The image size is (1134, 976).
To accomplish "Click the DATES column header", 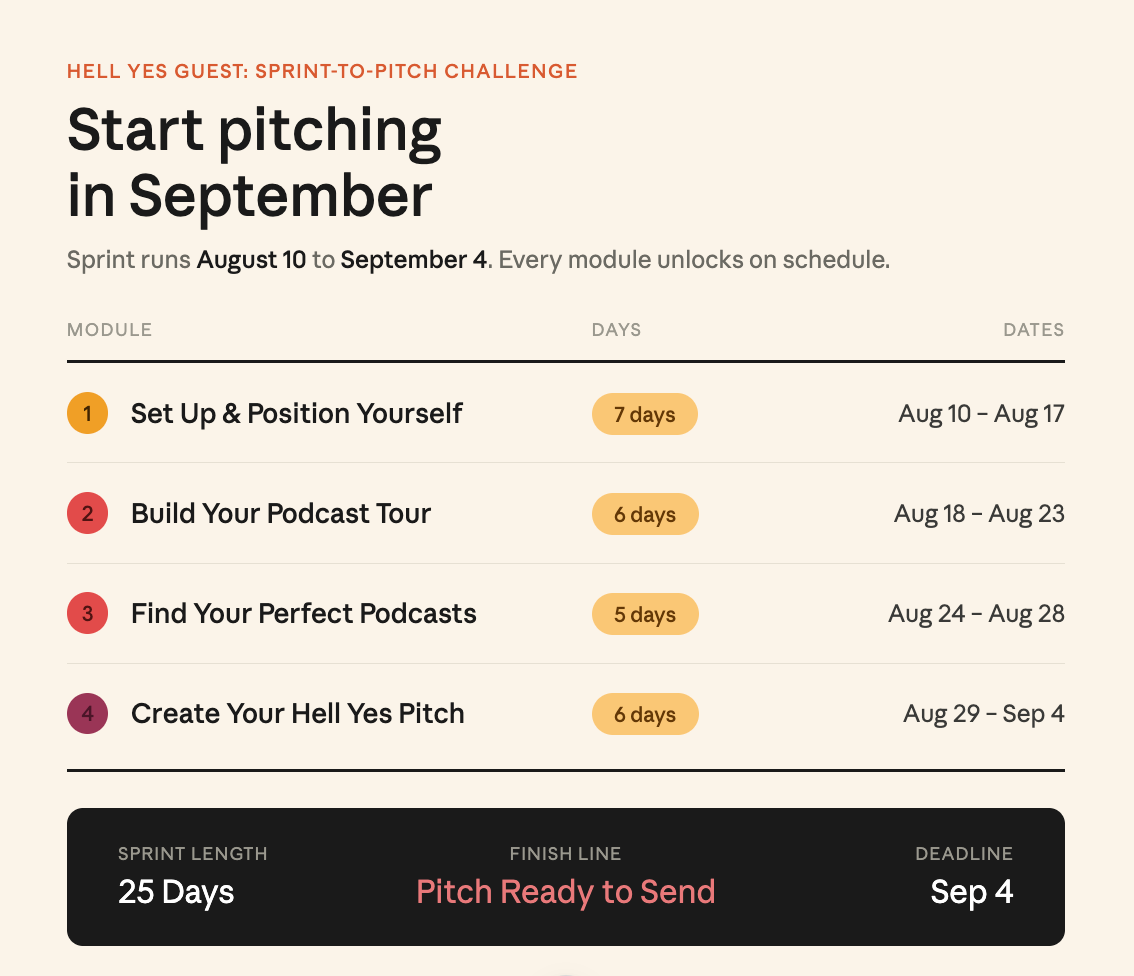I will coord(1033,330).
